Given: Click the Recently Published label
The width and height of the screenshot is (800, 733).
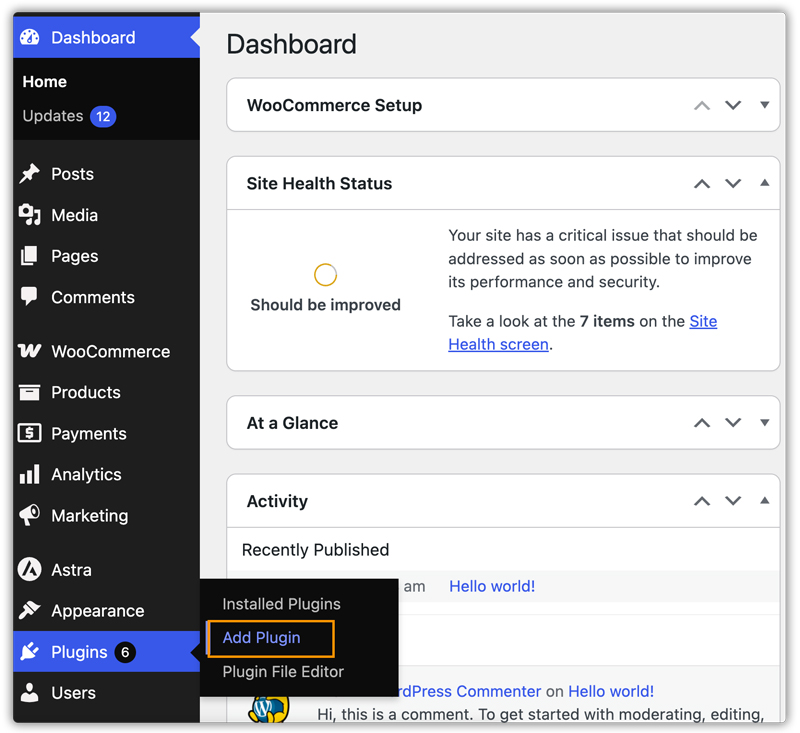Looking at the screenshot, I should point(315,549).
